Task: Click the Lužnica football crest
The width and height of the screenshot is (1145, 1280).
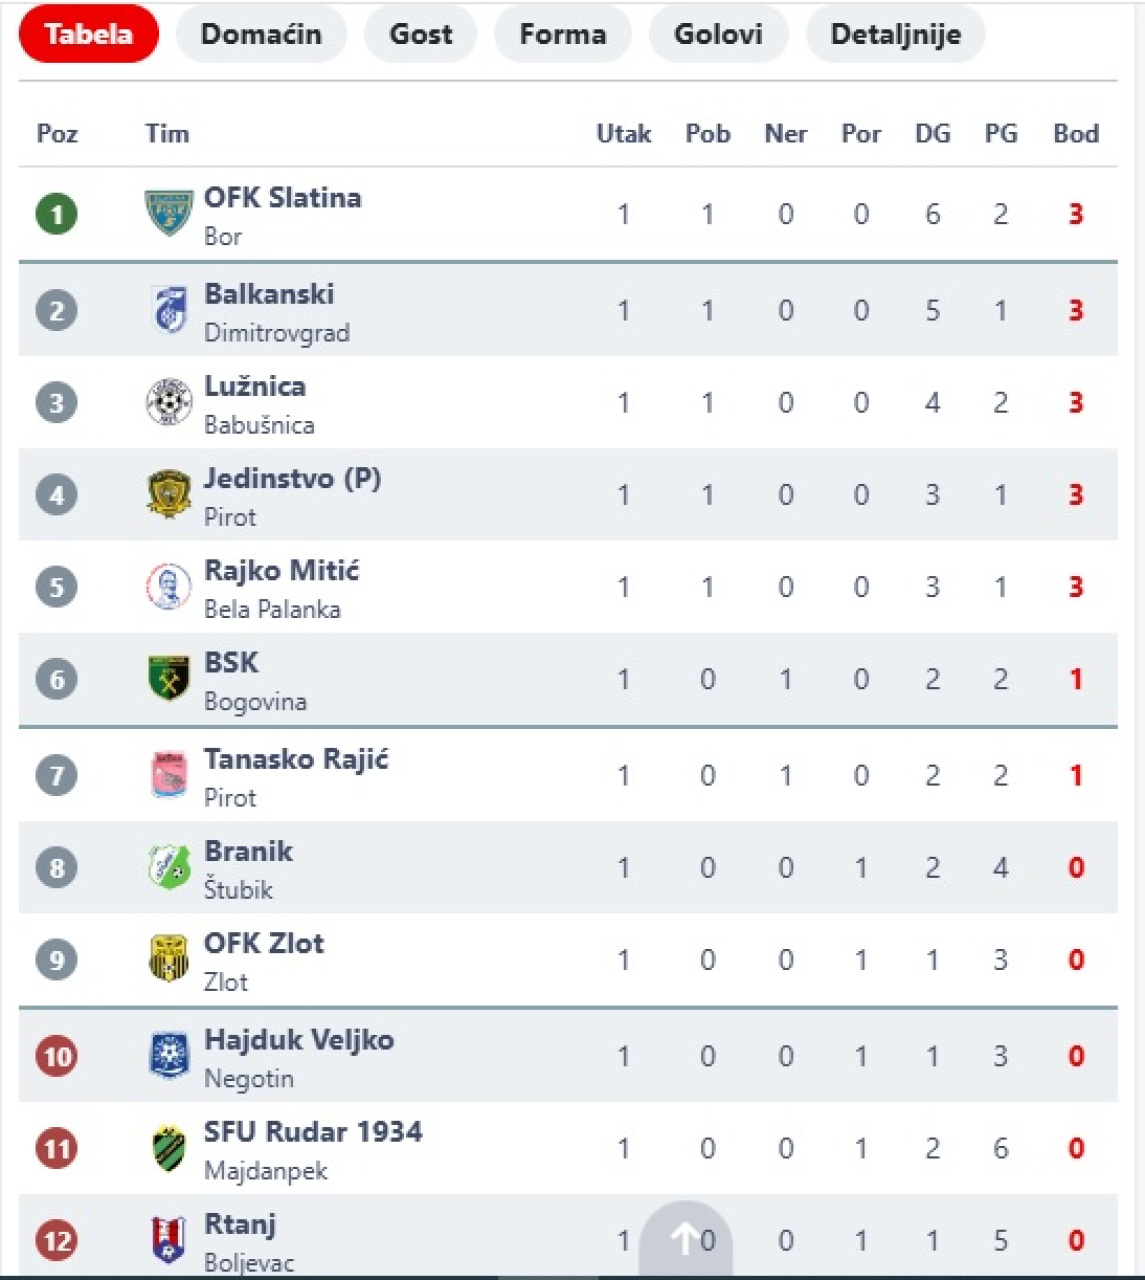Action: pyautogui.click(x=169, y=402)
